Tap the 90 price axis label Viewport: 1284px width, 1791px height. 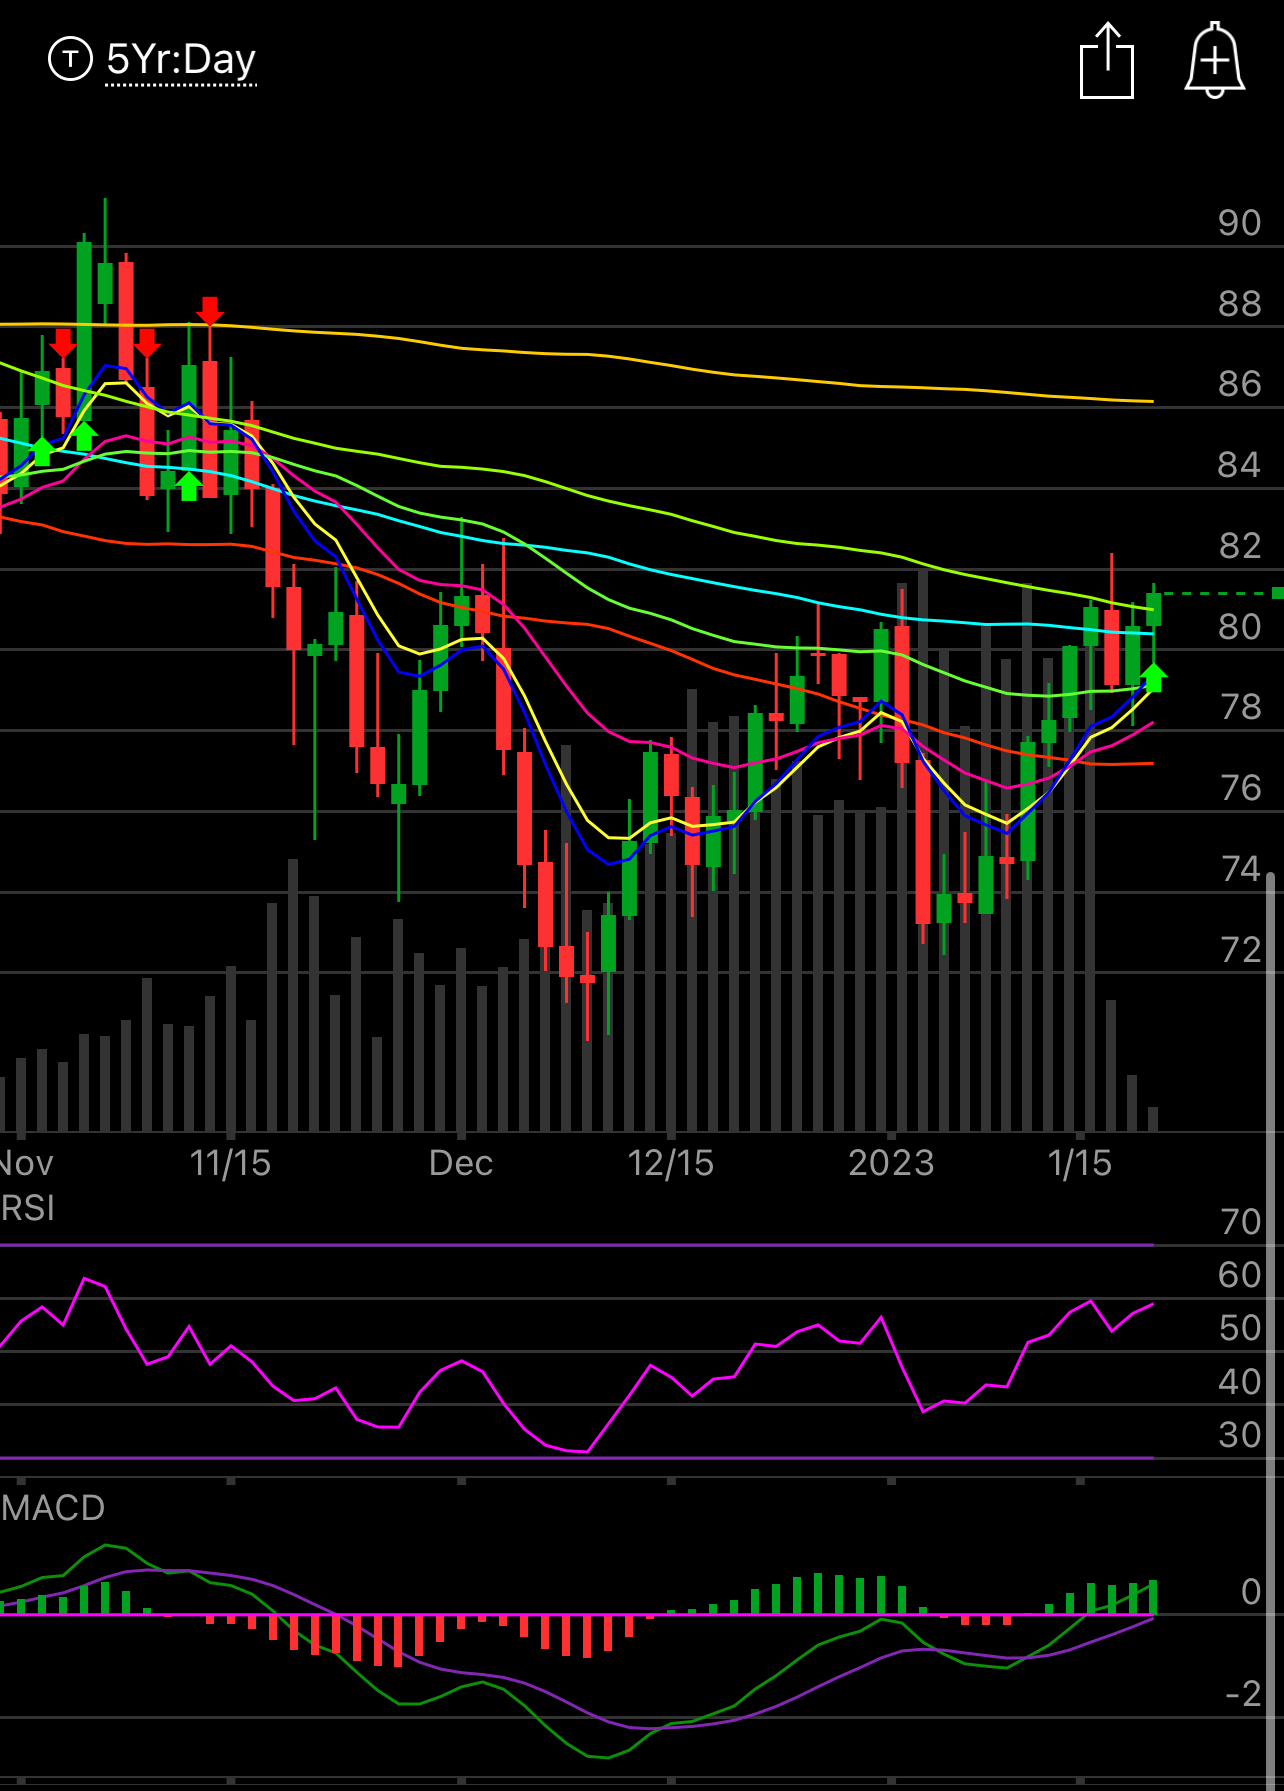(x=1239, y=223)
